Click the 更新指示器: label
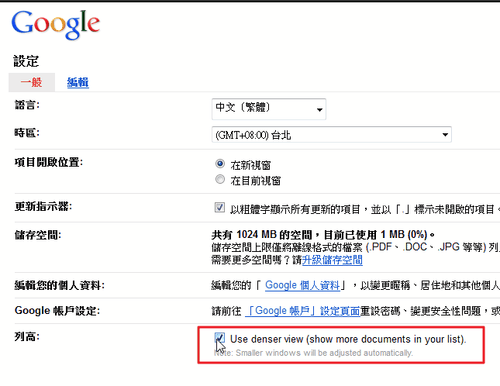The image size is (500, 386). click(43, 206)
